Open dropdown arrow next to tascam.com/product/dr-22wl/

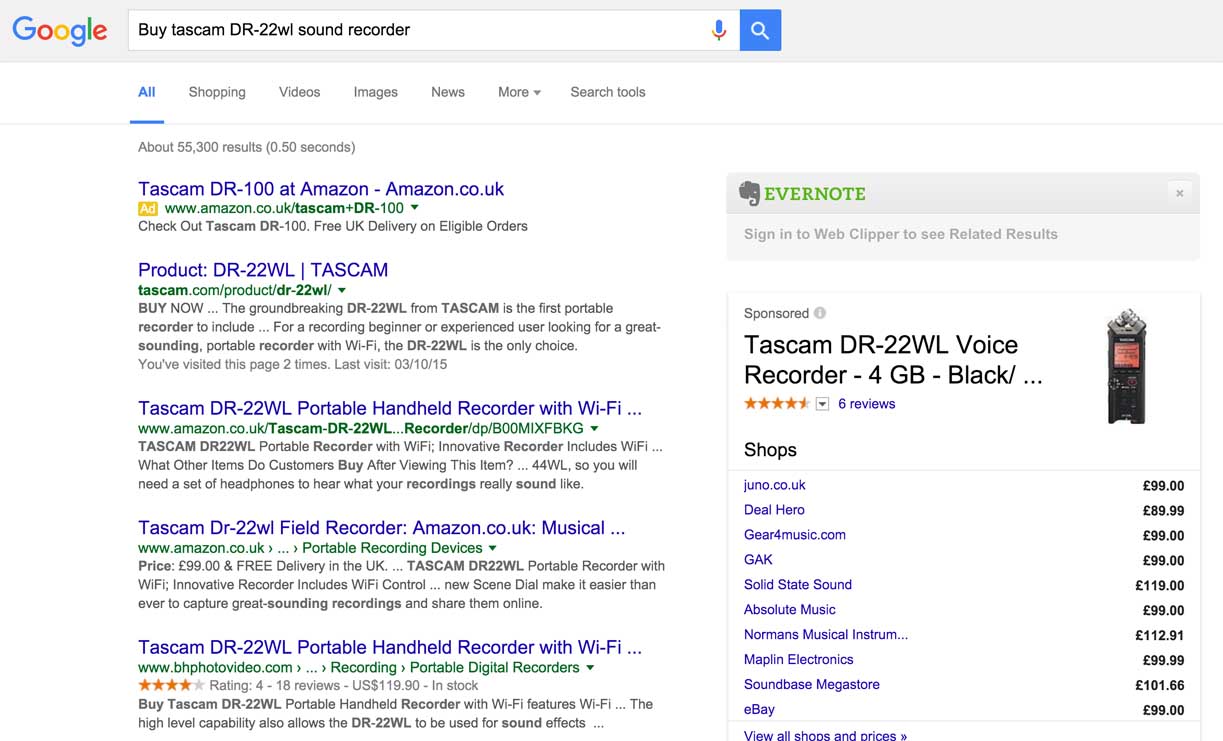point(342,290)
